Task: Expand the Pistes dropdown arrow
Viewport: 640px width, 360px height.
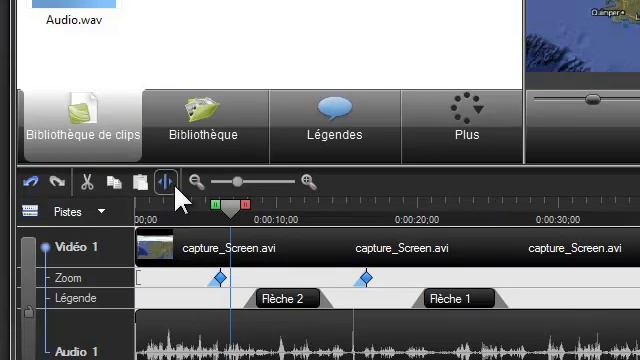Action: (x=101, y=211)
